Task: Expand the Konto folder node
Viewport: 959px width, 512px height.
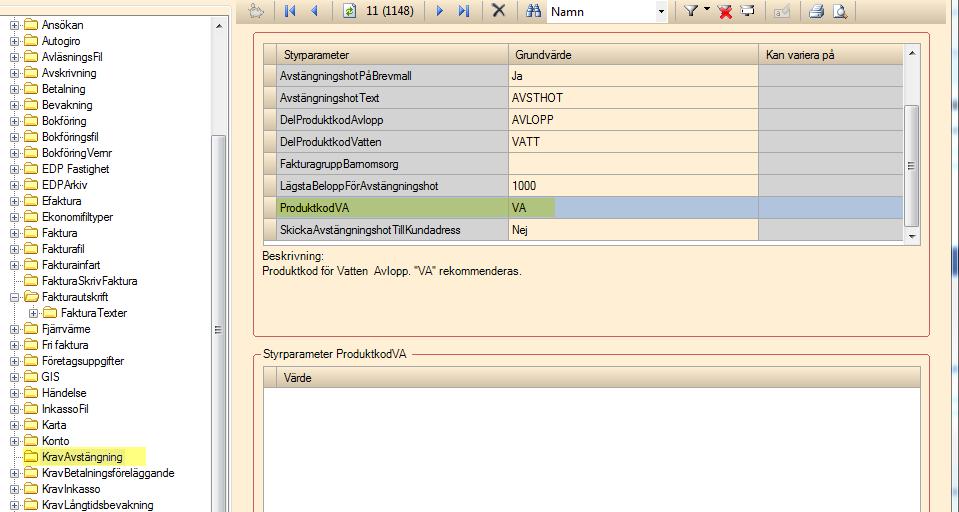Action: 15,440
